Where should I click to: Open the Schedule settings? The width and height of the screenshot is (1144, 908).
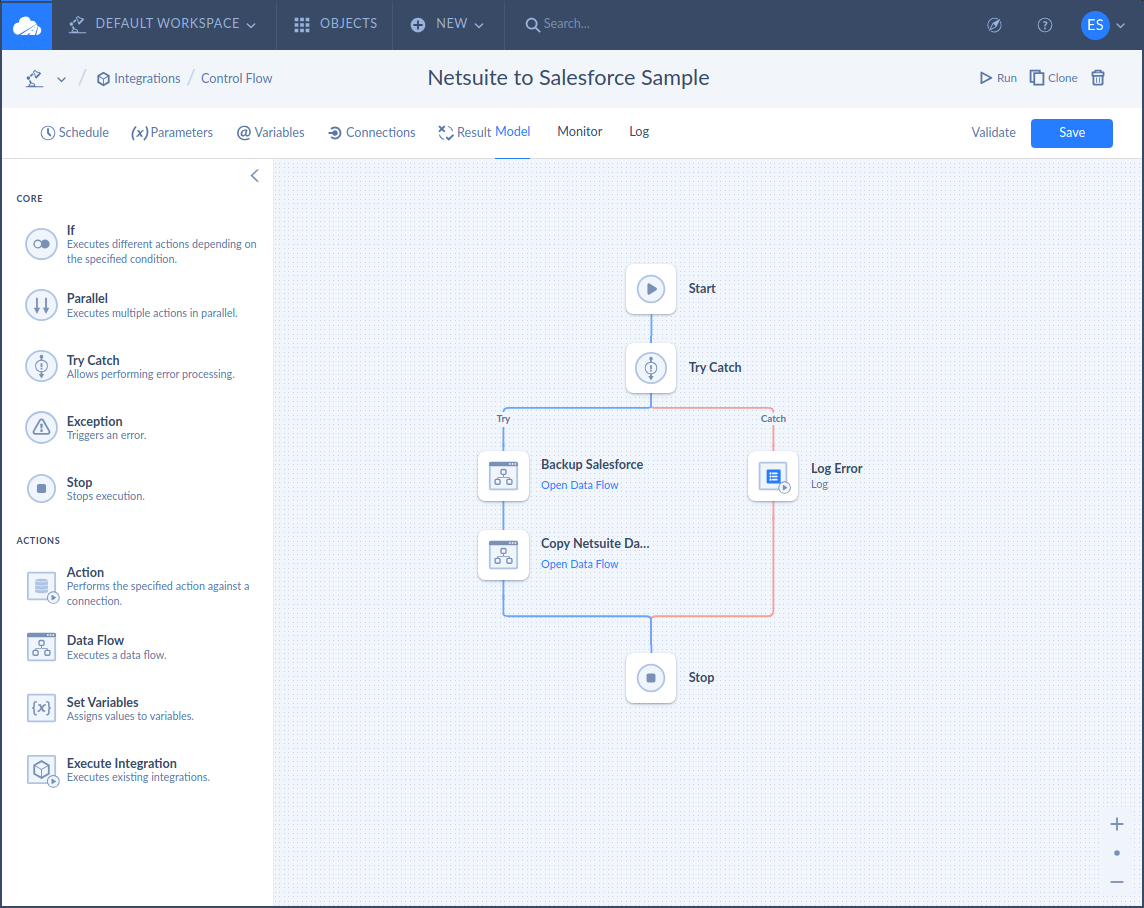click(x=74, y=133)
